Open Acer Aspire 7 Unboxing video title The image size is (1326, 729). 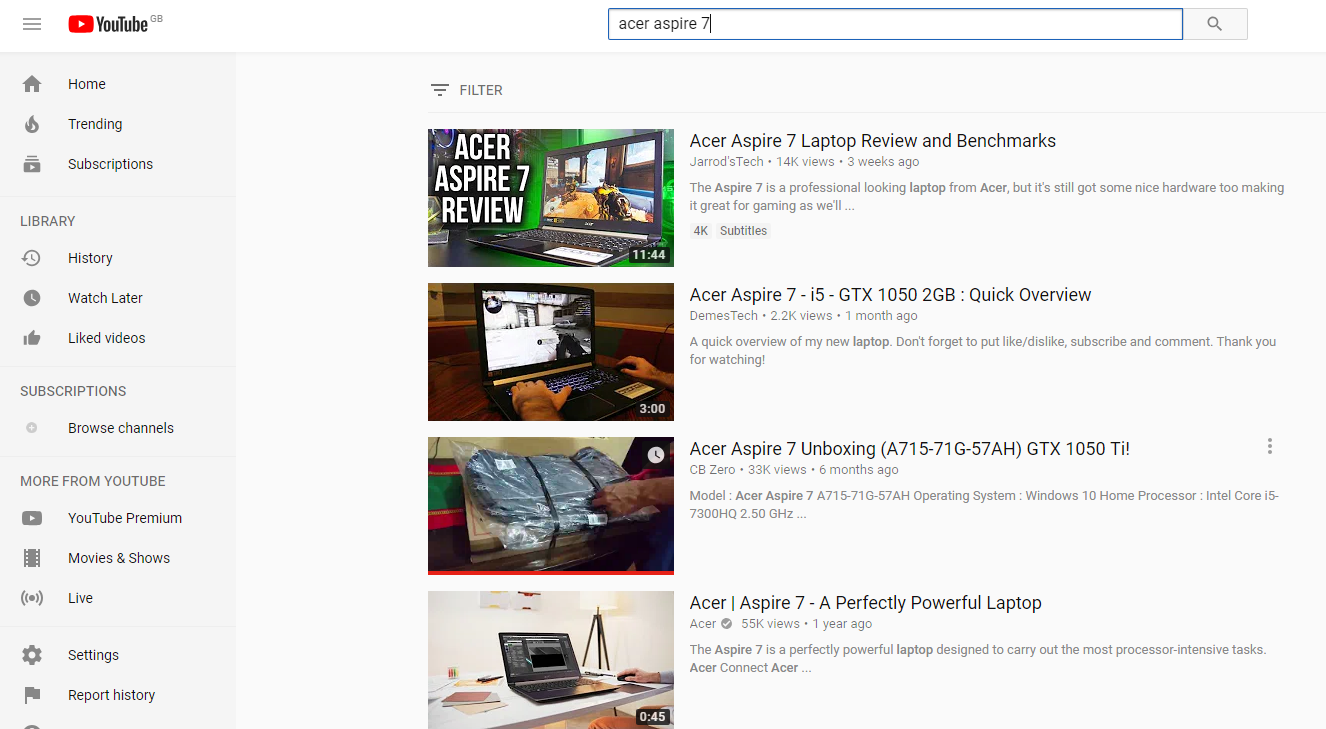(x=910, y=449)
